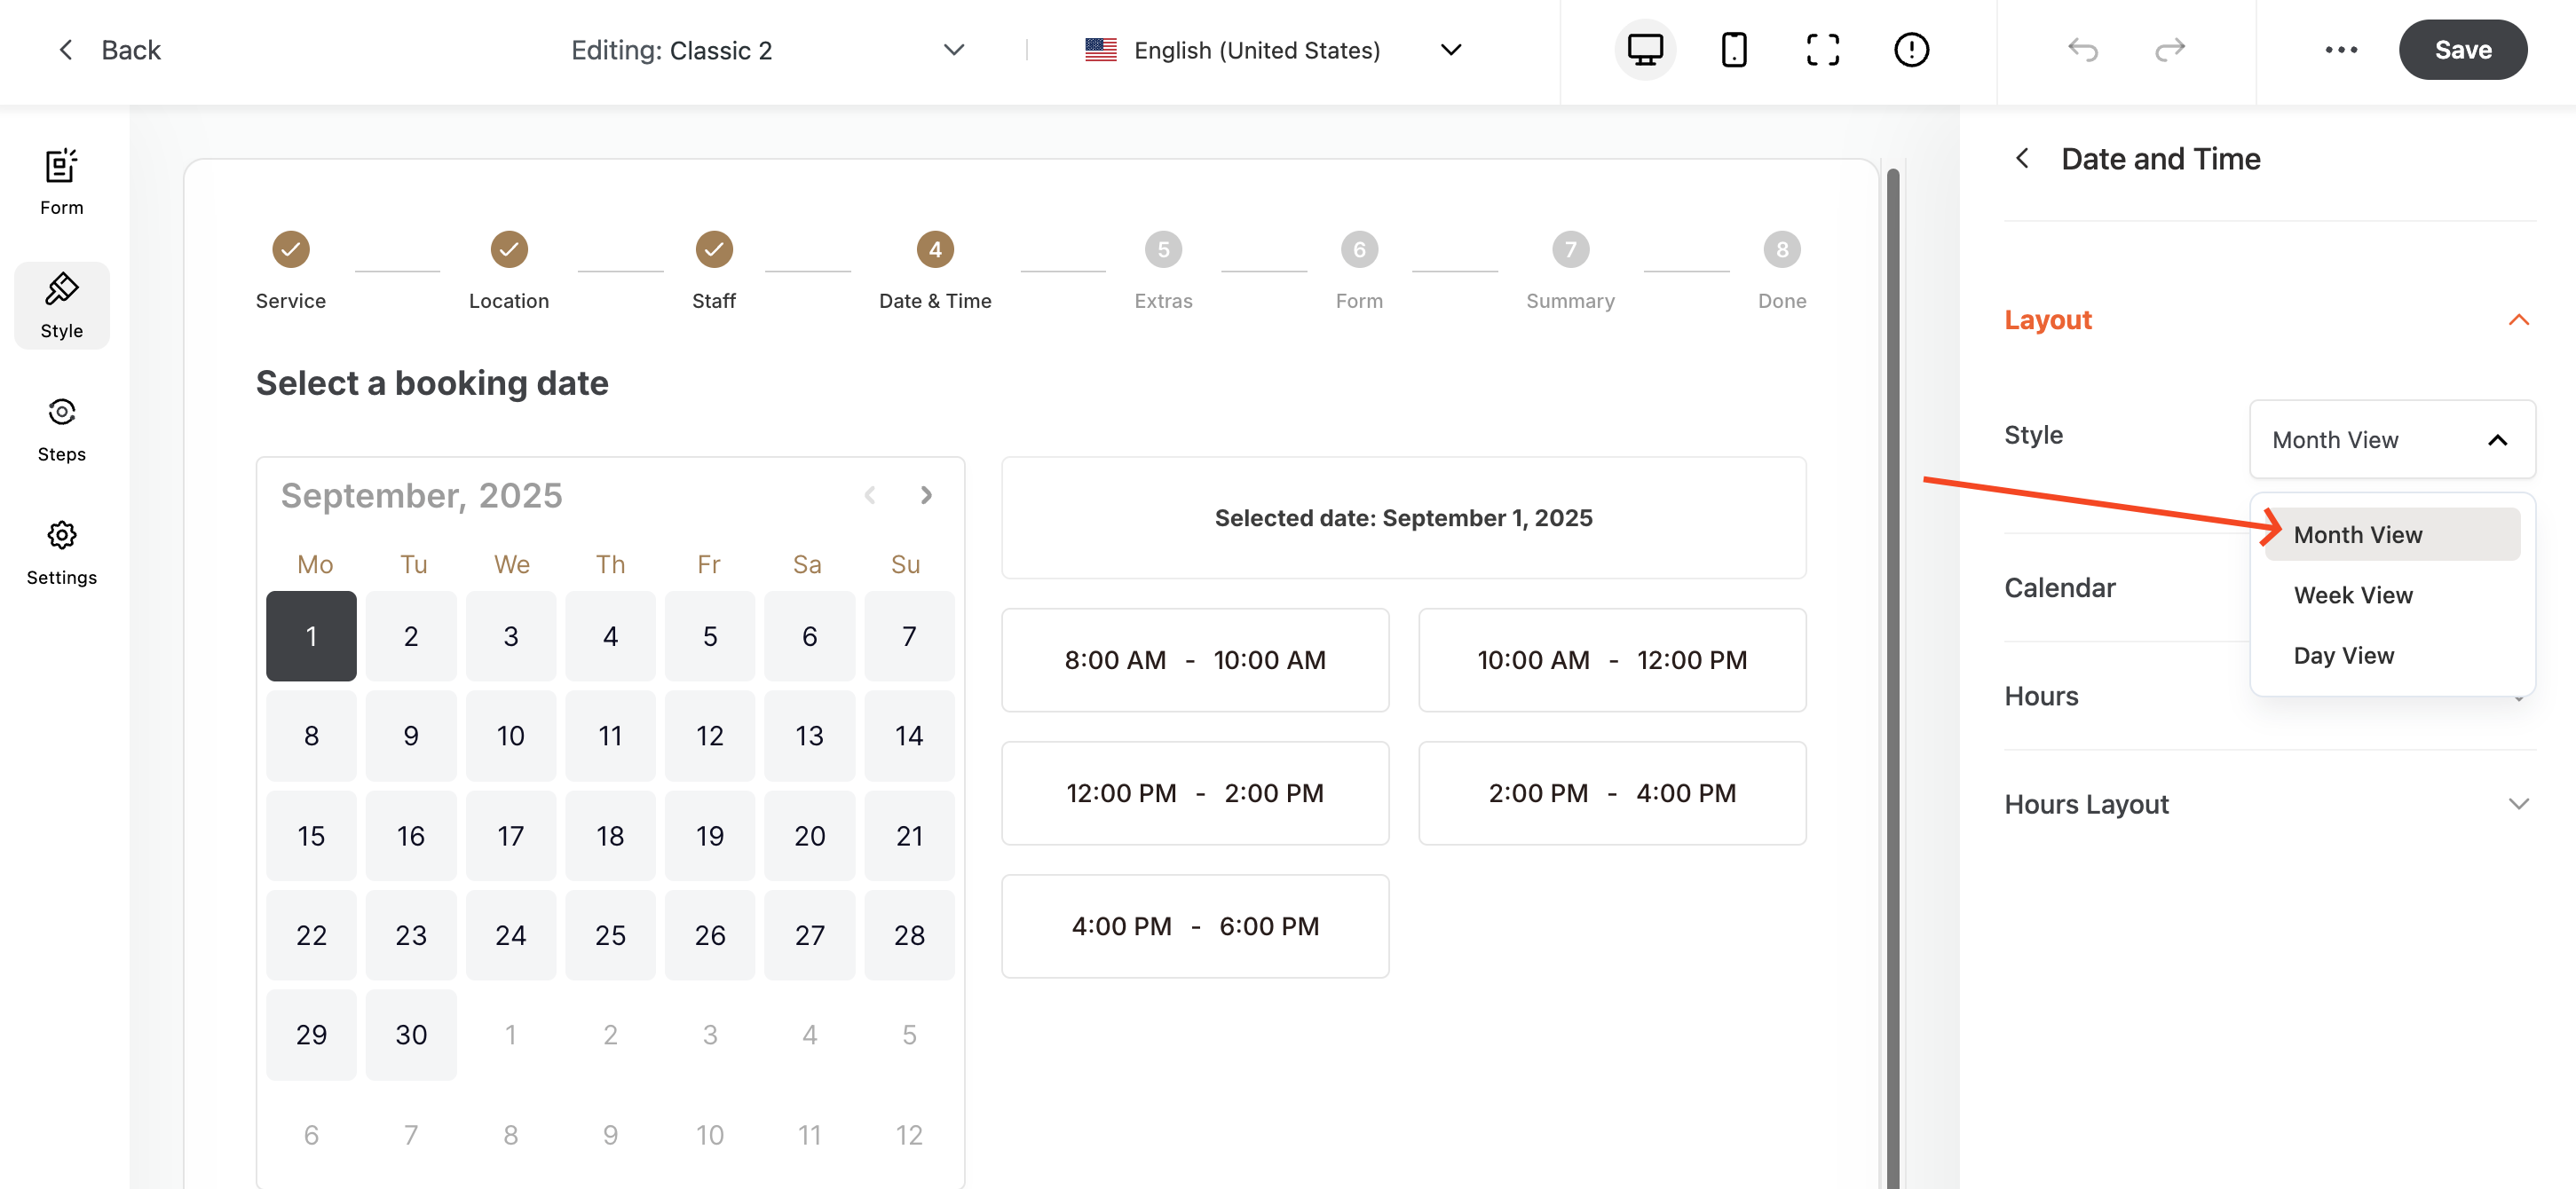Select Day View option

[x=2392, y=655]
